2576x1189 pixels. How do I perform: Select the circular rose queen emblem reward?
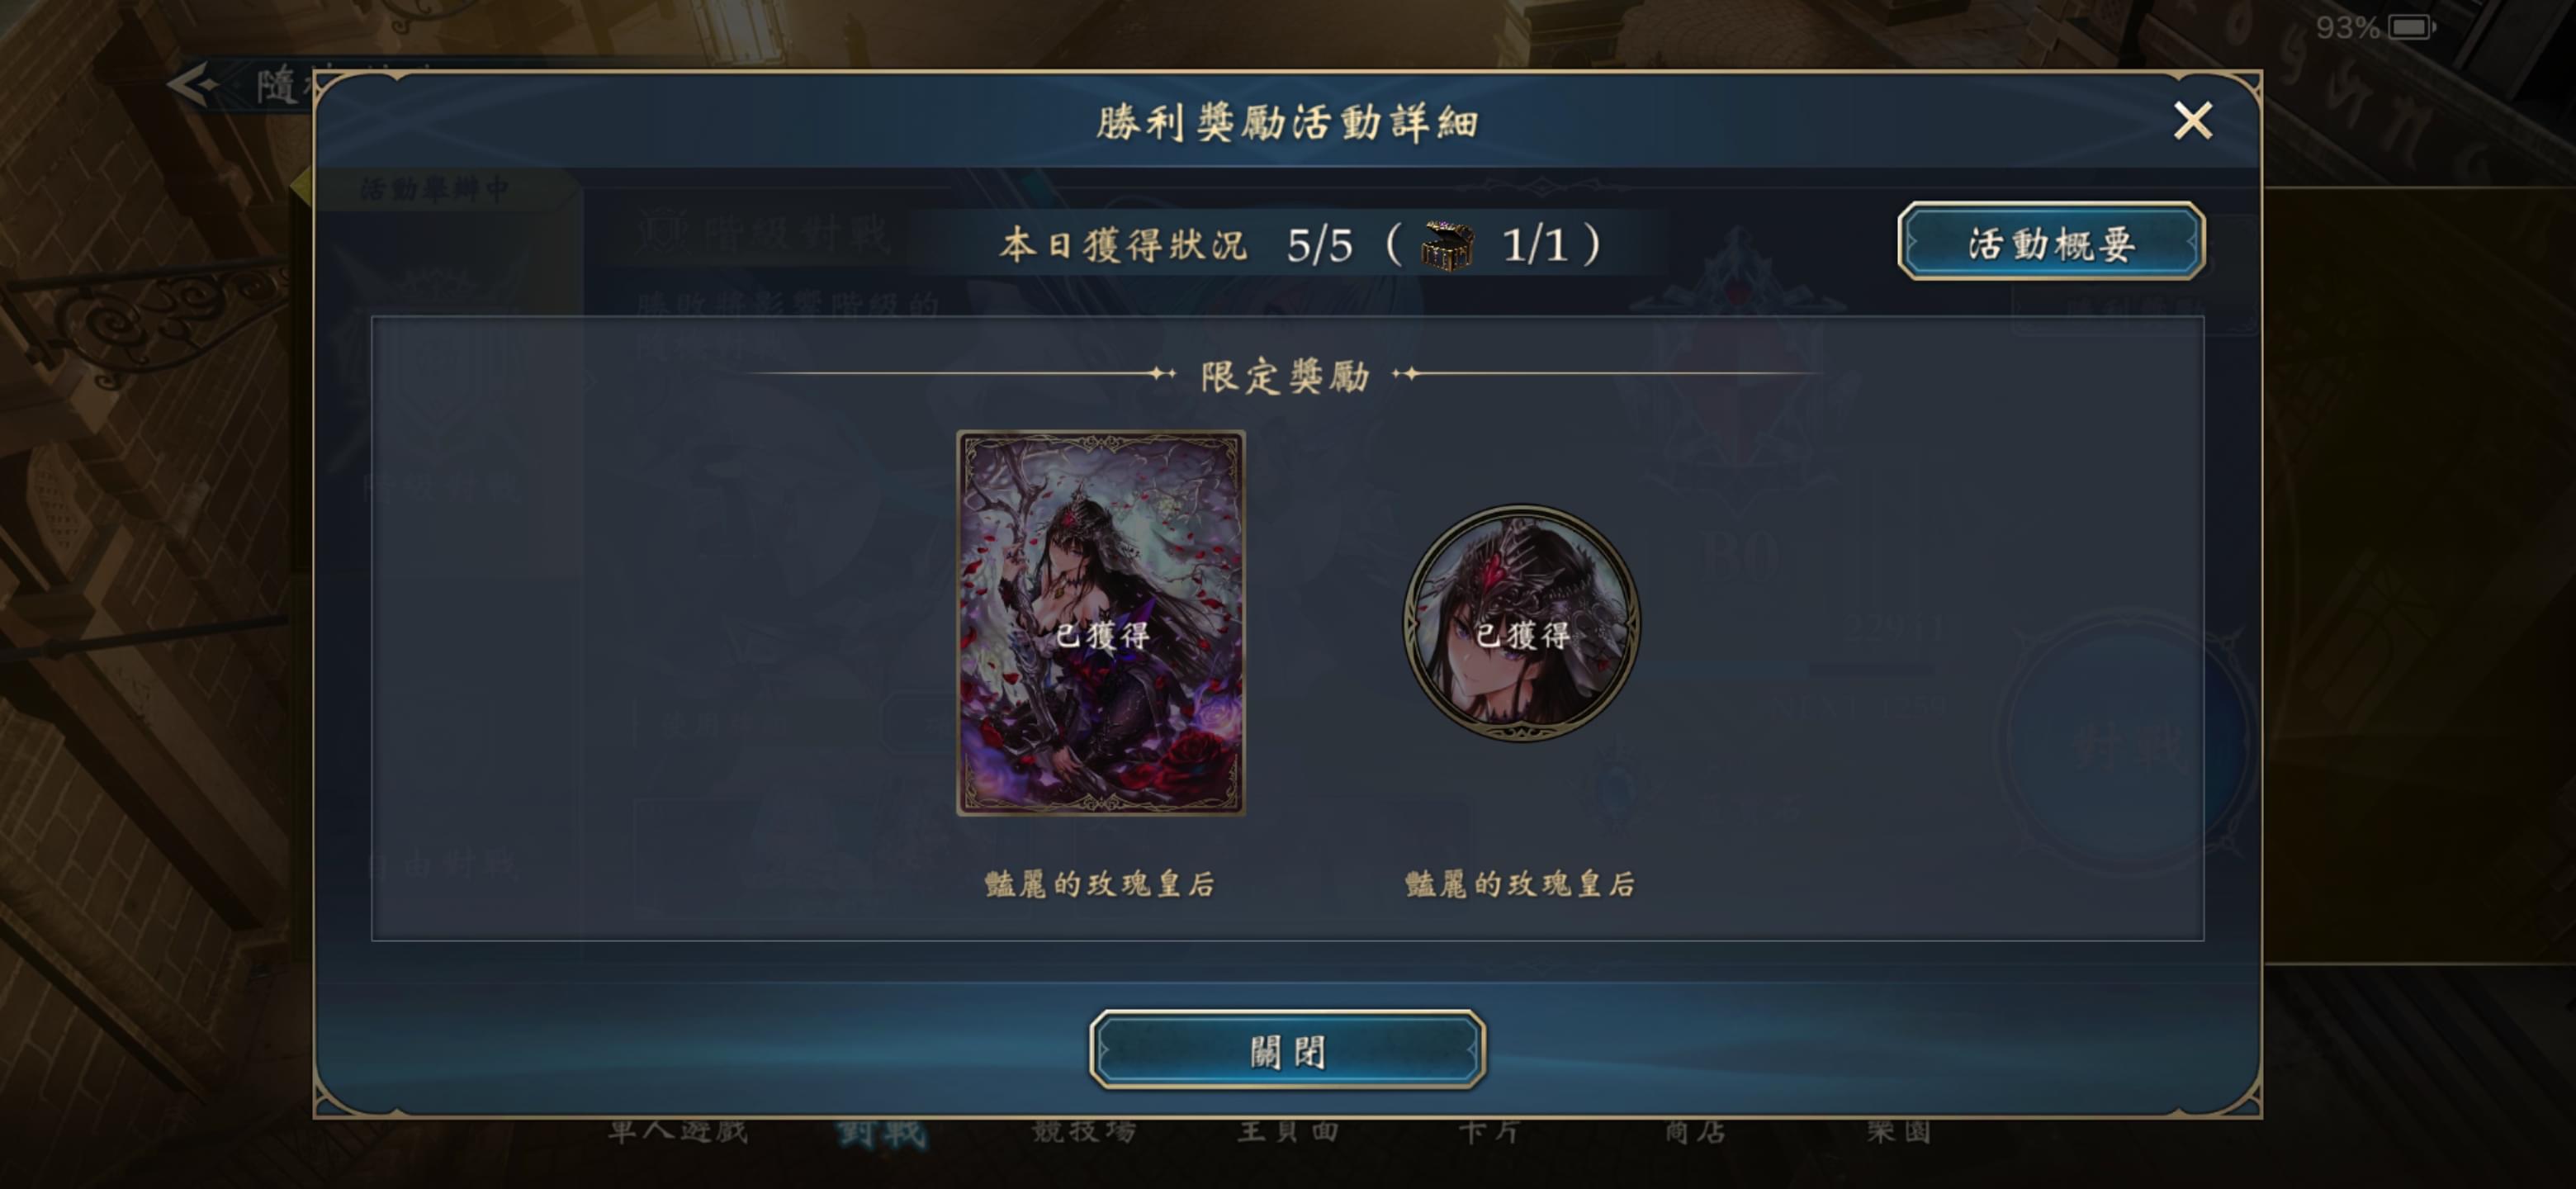tap(1521, 622)
